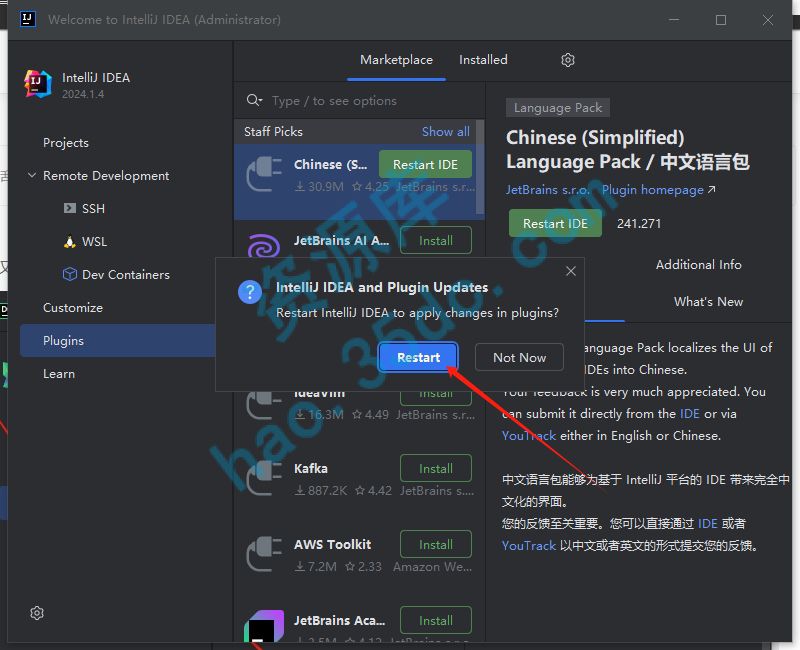
Task: Switch to the What's New tab
Action: pyautogui.click(x=708, y=302)
